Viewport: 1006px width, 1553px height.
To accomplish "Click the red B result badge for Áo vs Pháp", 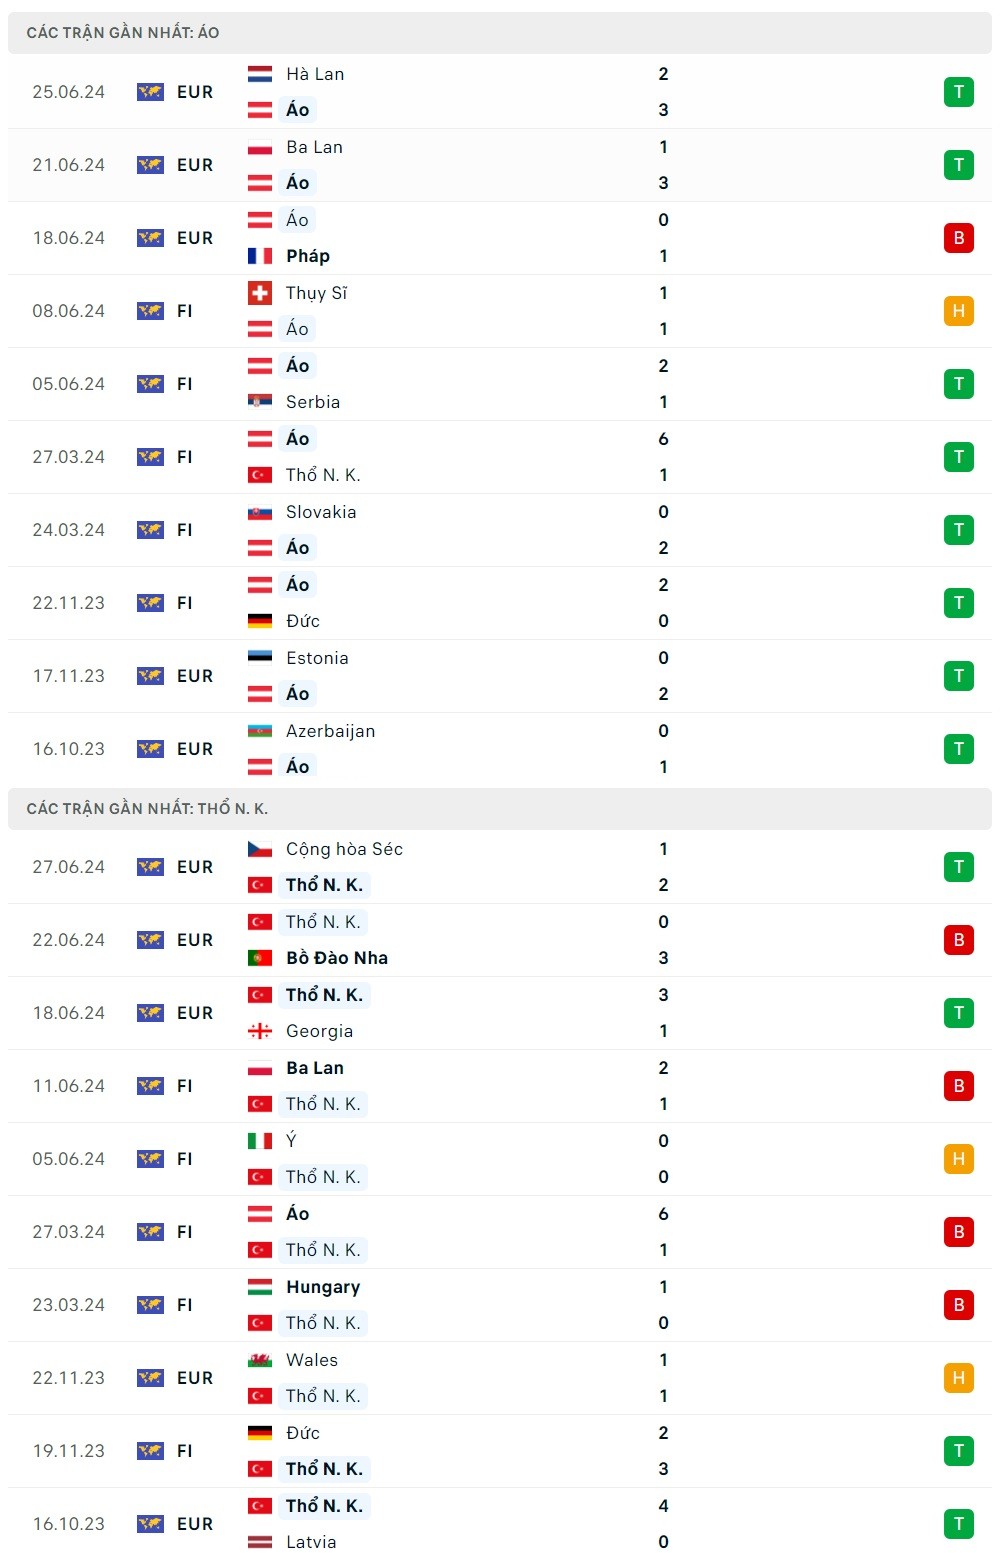I will tap(958, 238).
